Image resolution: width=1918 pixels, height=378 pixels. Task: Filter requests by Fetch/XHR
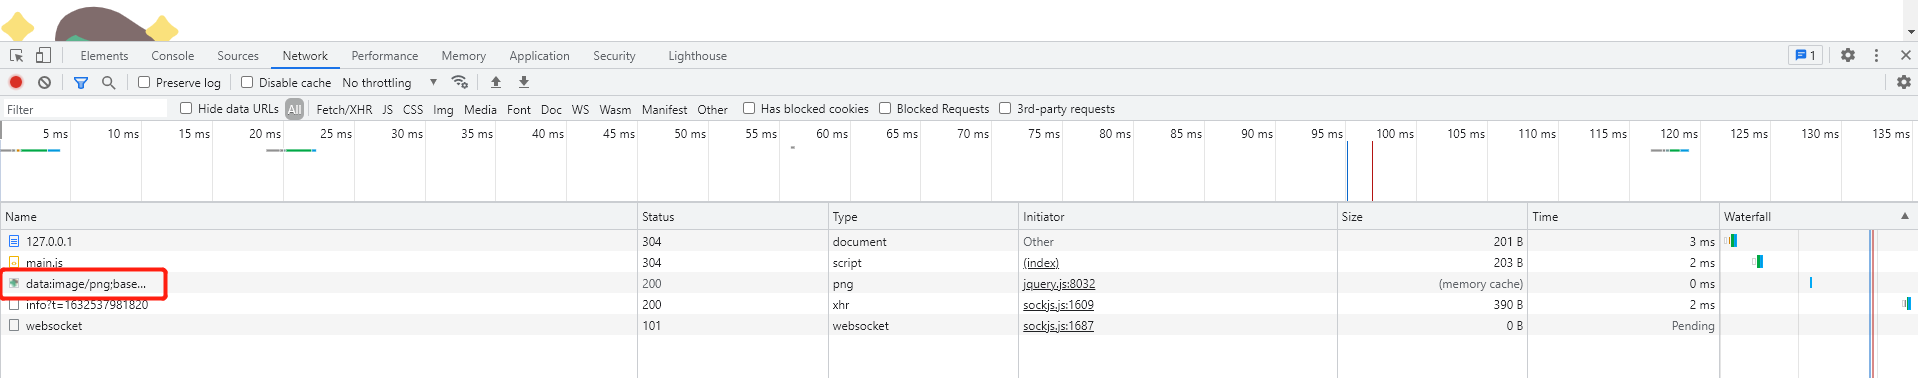[x=344, y=109]
